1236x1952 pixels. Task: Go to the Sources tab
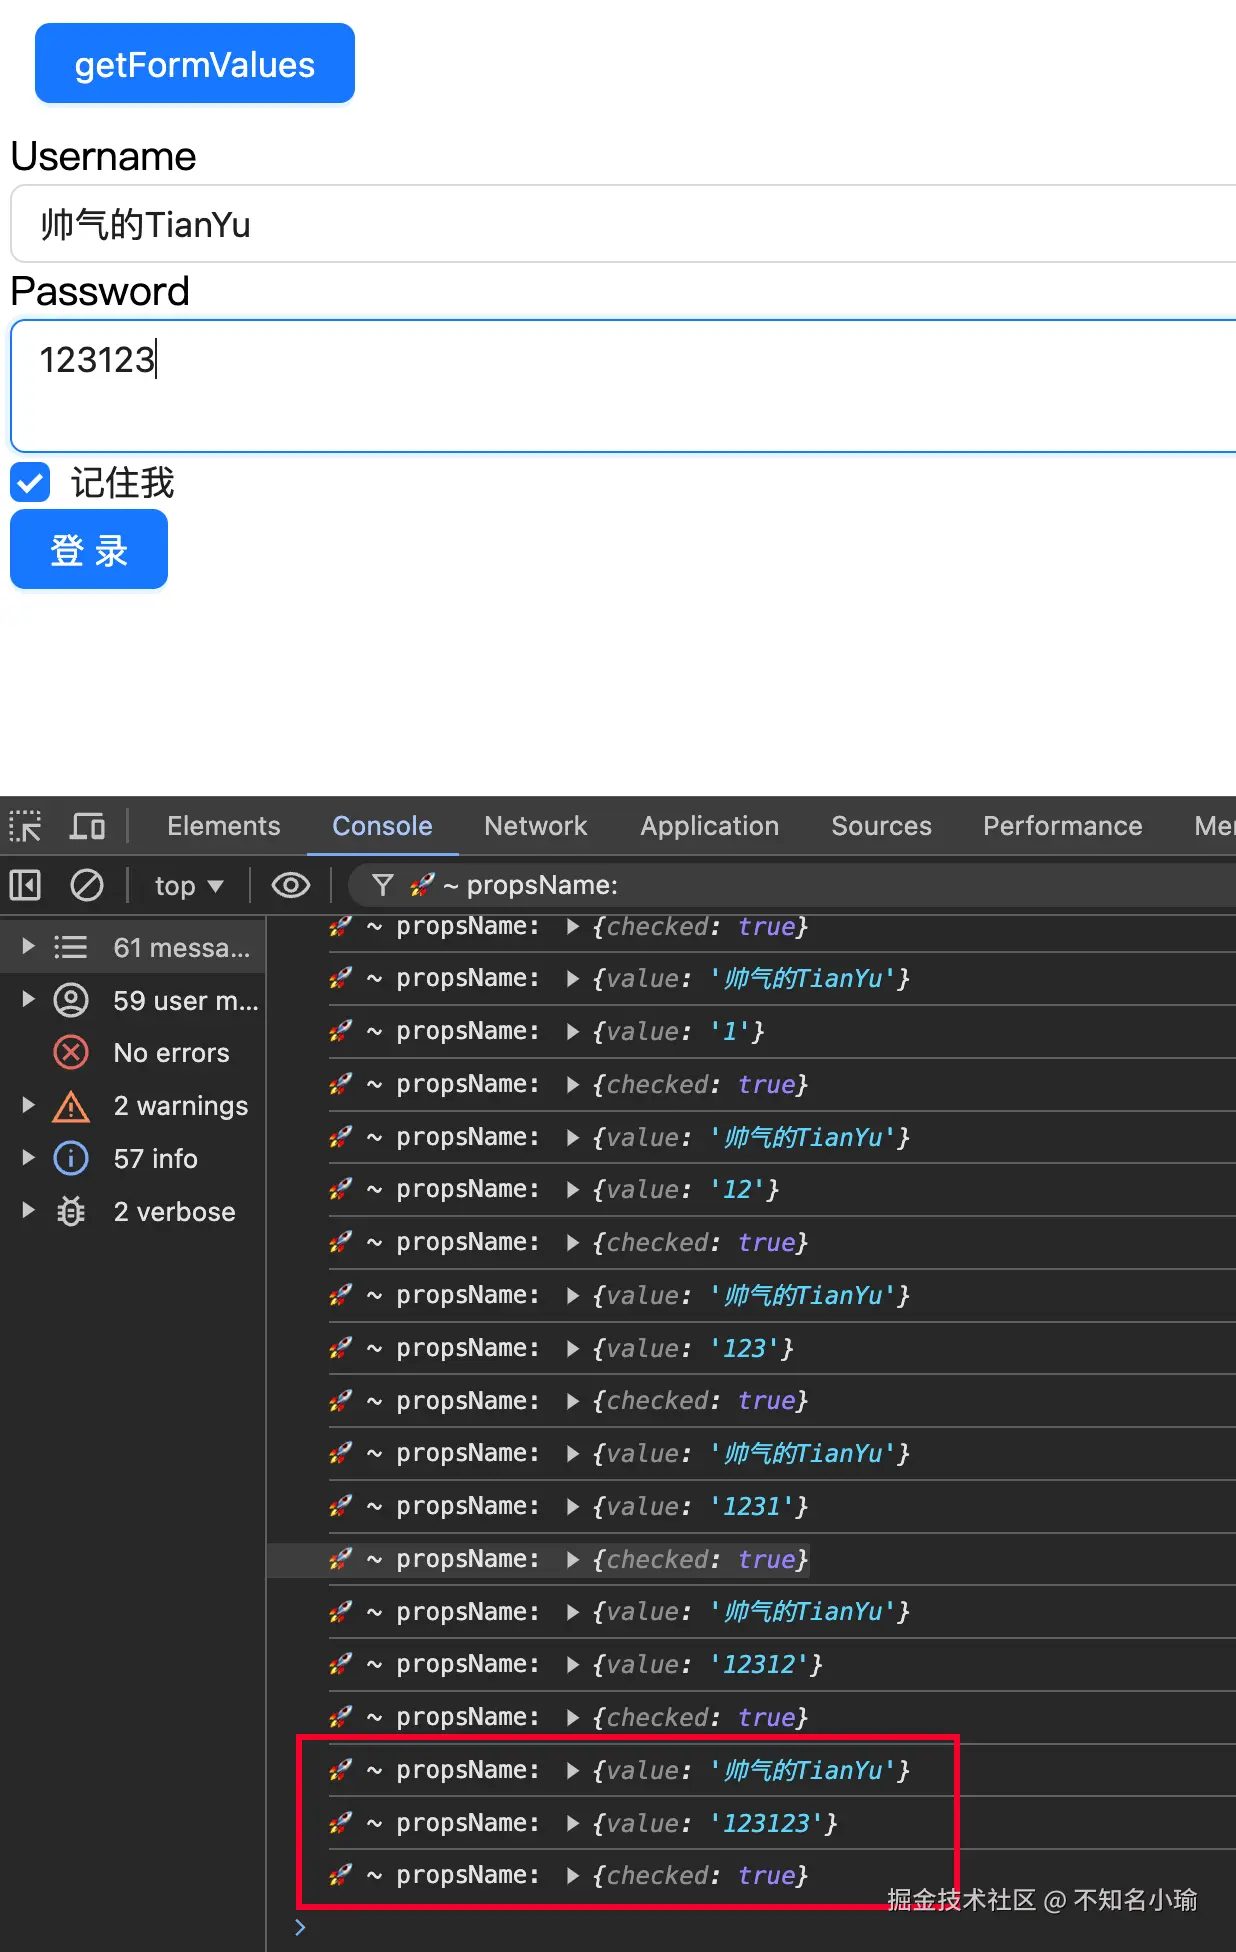click(x=881, y=826)
